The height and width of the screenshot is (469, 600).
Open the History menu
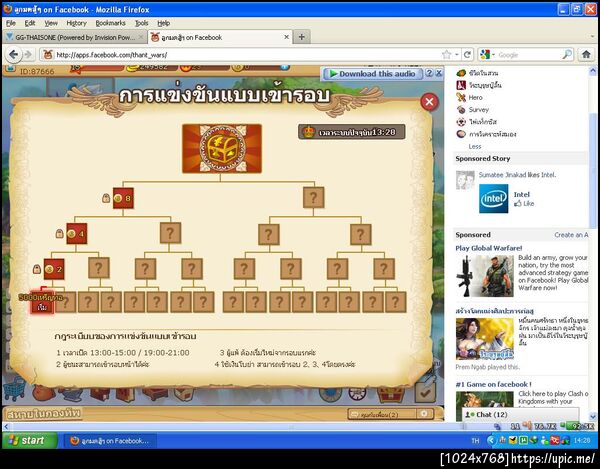pyautogui.click(x=77, y=23)
